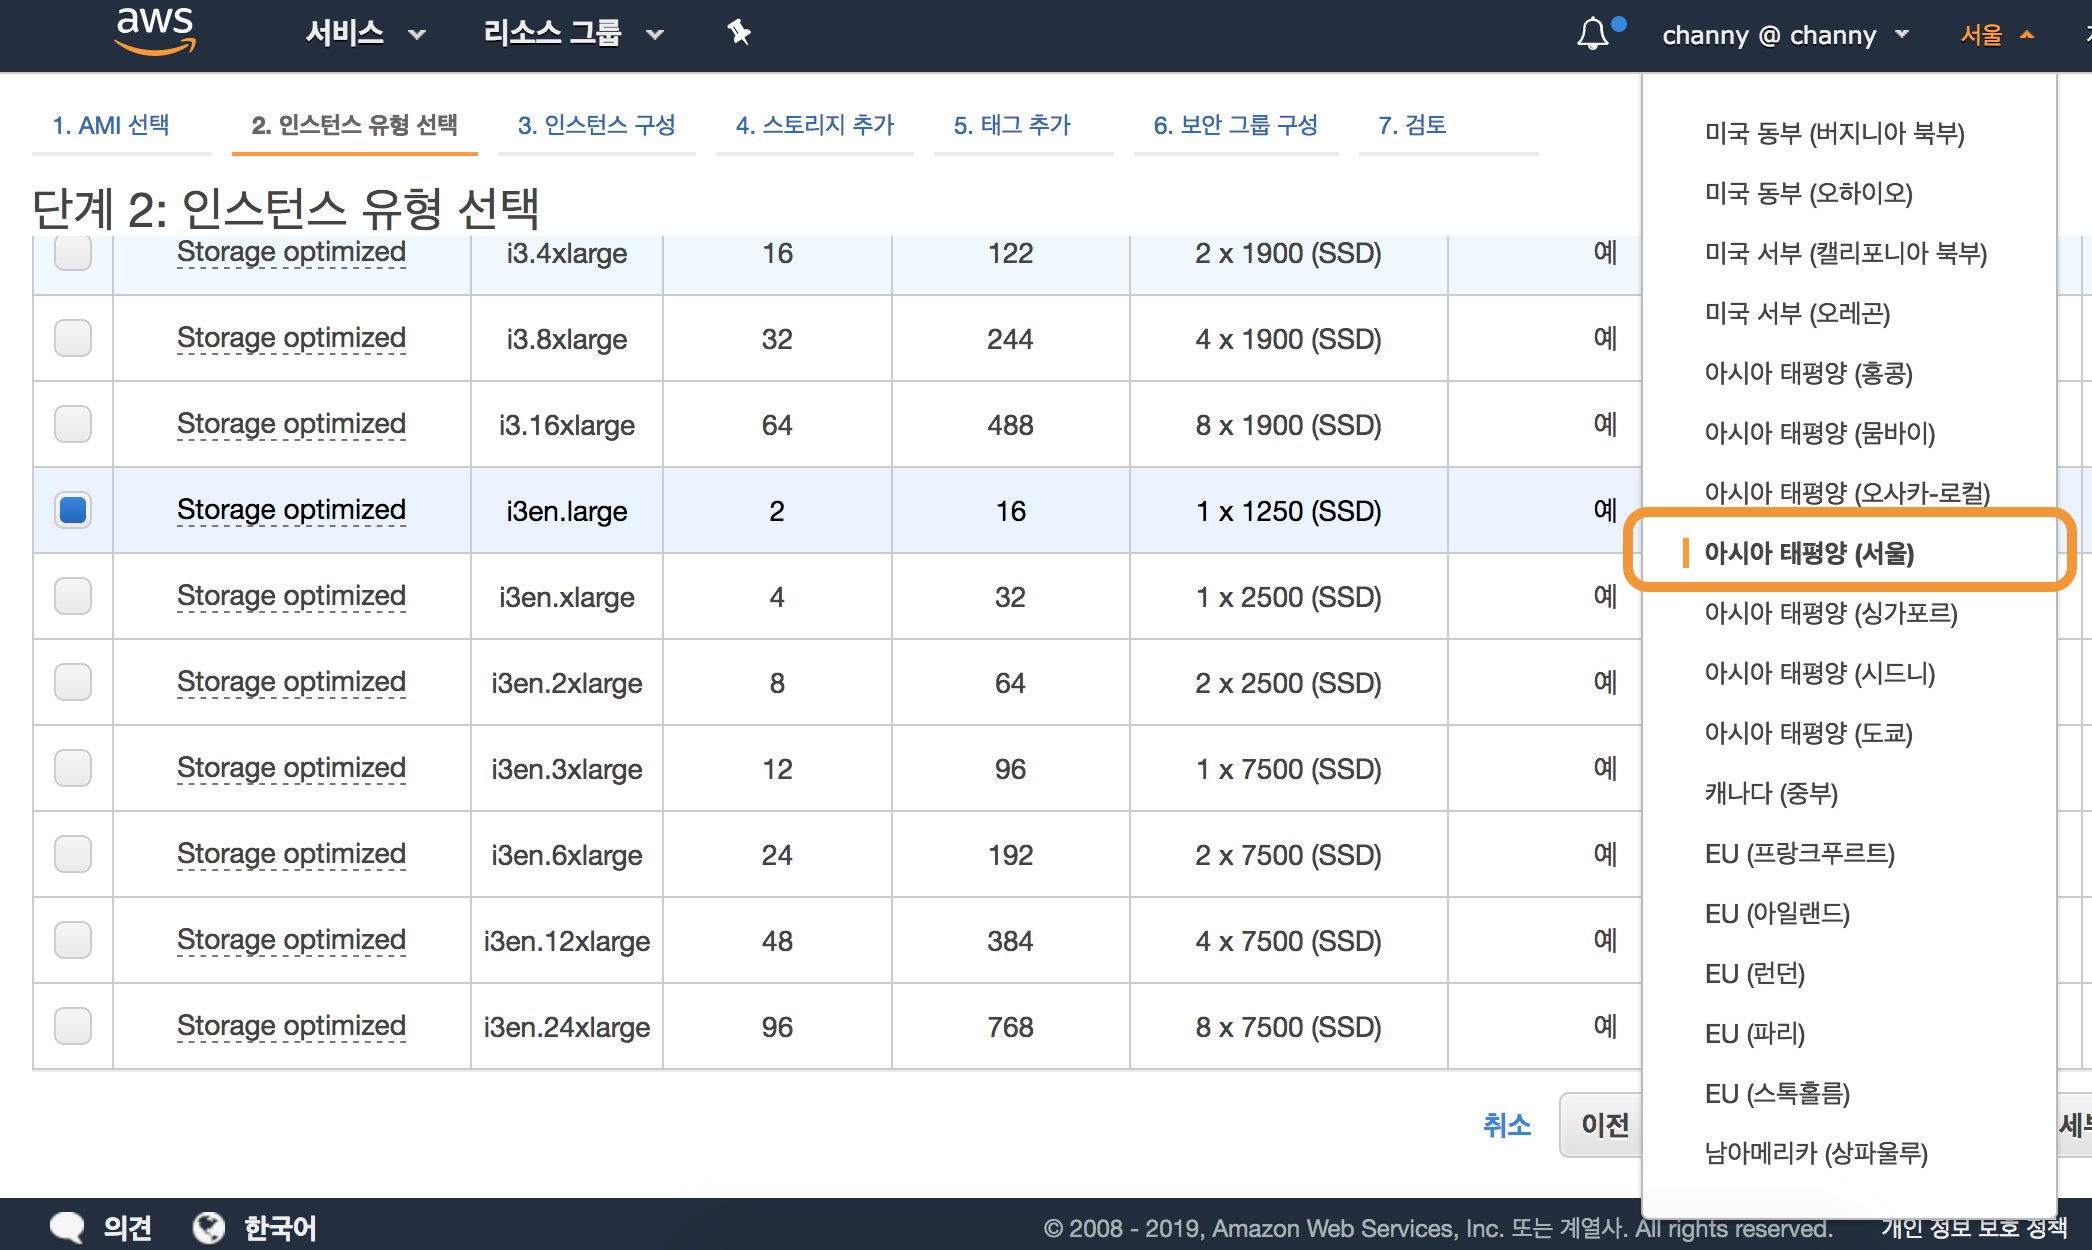Open Storage optimized link for i3en.6xlarge
2092x1250 pixels.
[x=291, y=854]
